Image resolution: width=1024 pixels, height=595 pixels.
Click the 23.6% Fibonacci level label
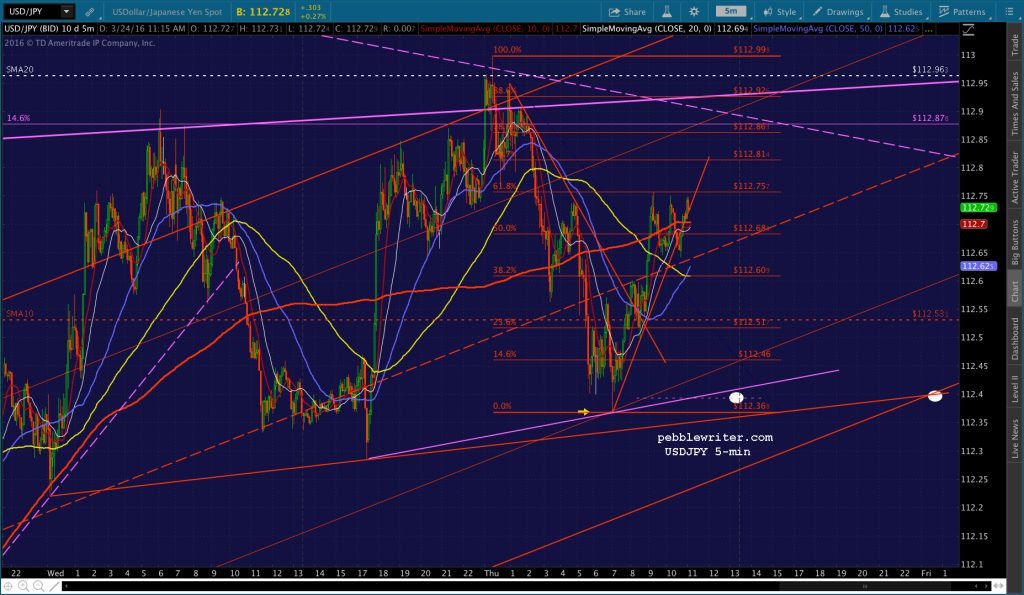[x=505, y=322]
